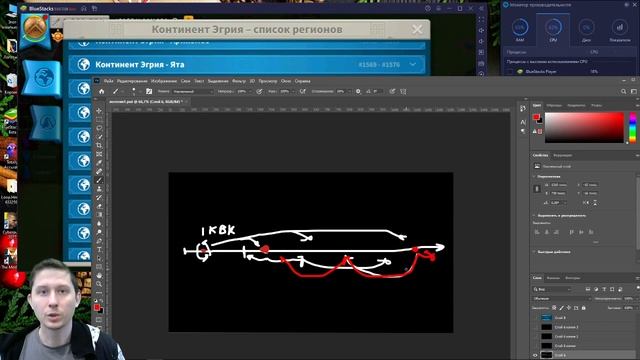Select the Eraser tool
This screenshot has width=640, height=360.
99,206
